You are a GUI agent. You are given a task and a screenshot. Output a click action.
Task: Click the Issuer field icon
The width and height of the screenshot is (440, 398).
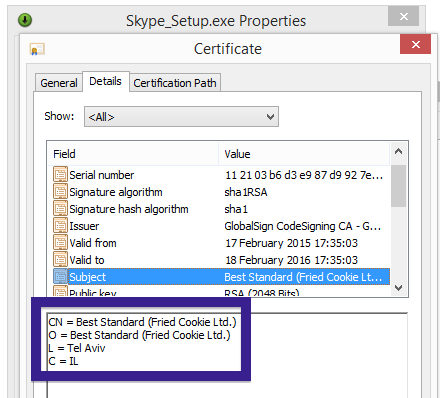pyautogui.click(x=60, y=225)
